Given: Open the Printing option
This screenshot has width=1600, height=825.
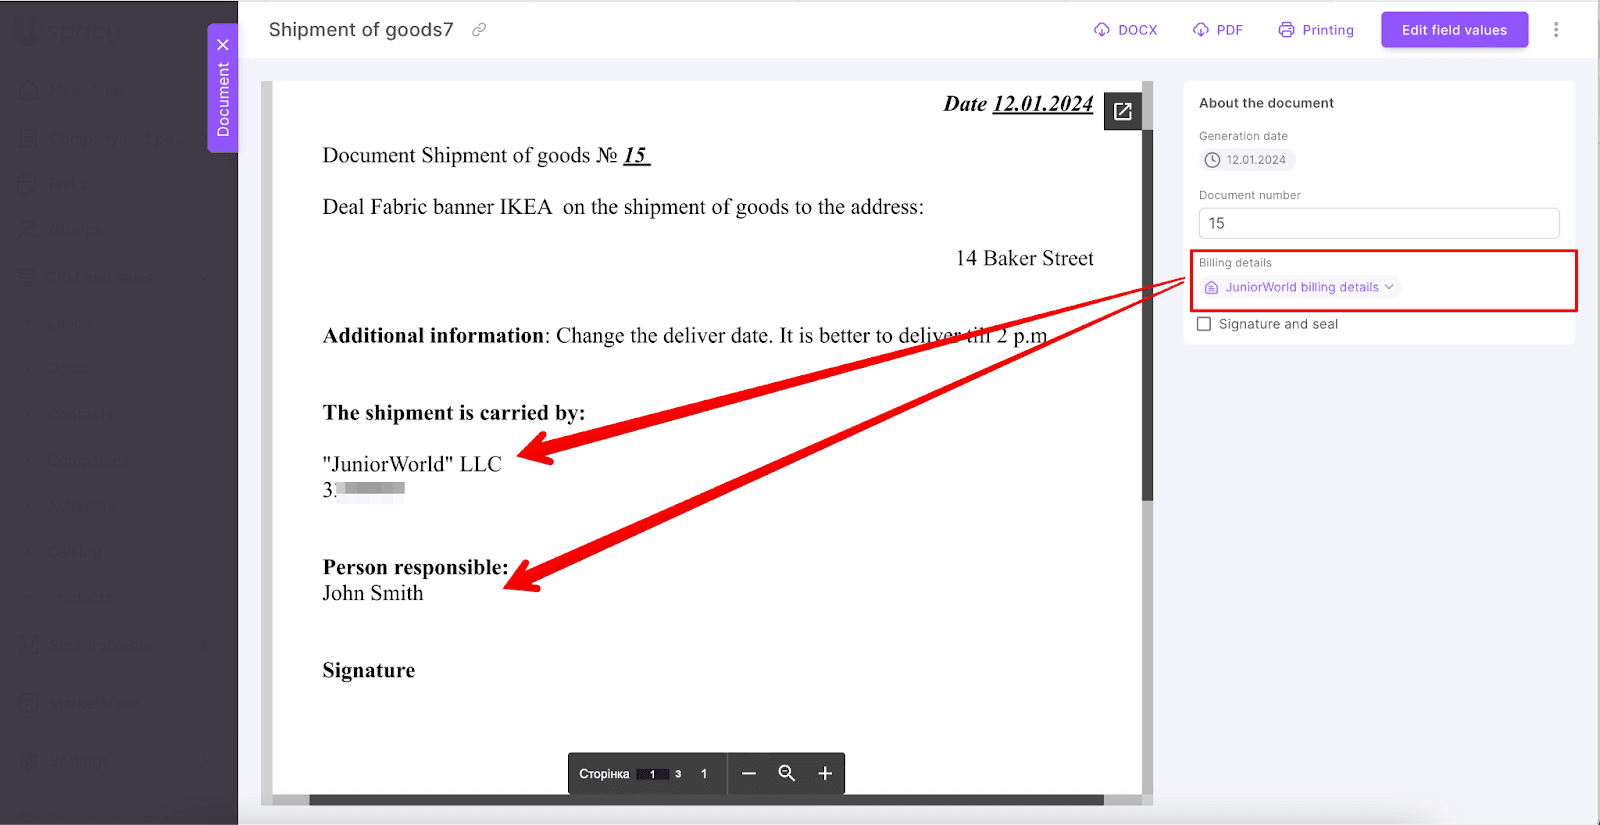Looking at the screenshot, I should click(x=1316, y=30).
